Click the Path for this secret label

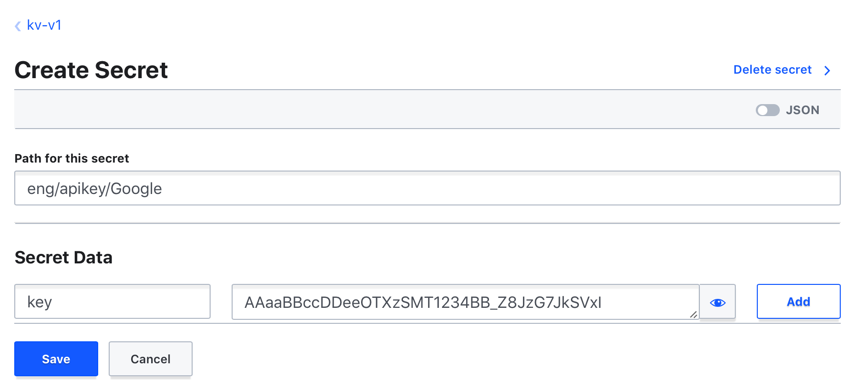coord(72,159)
